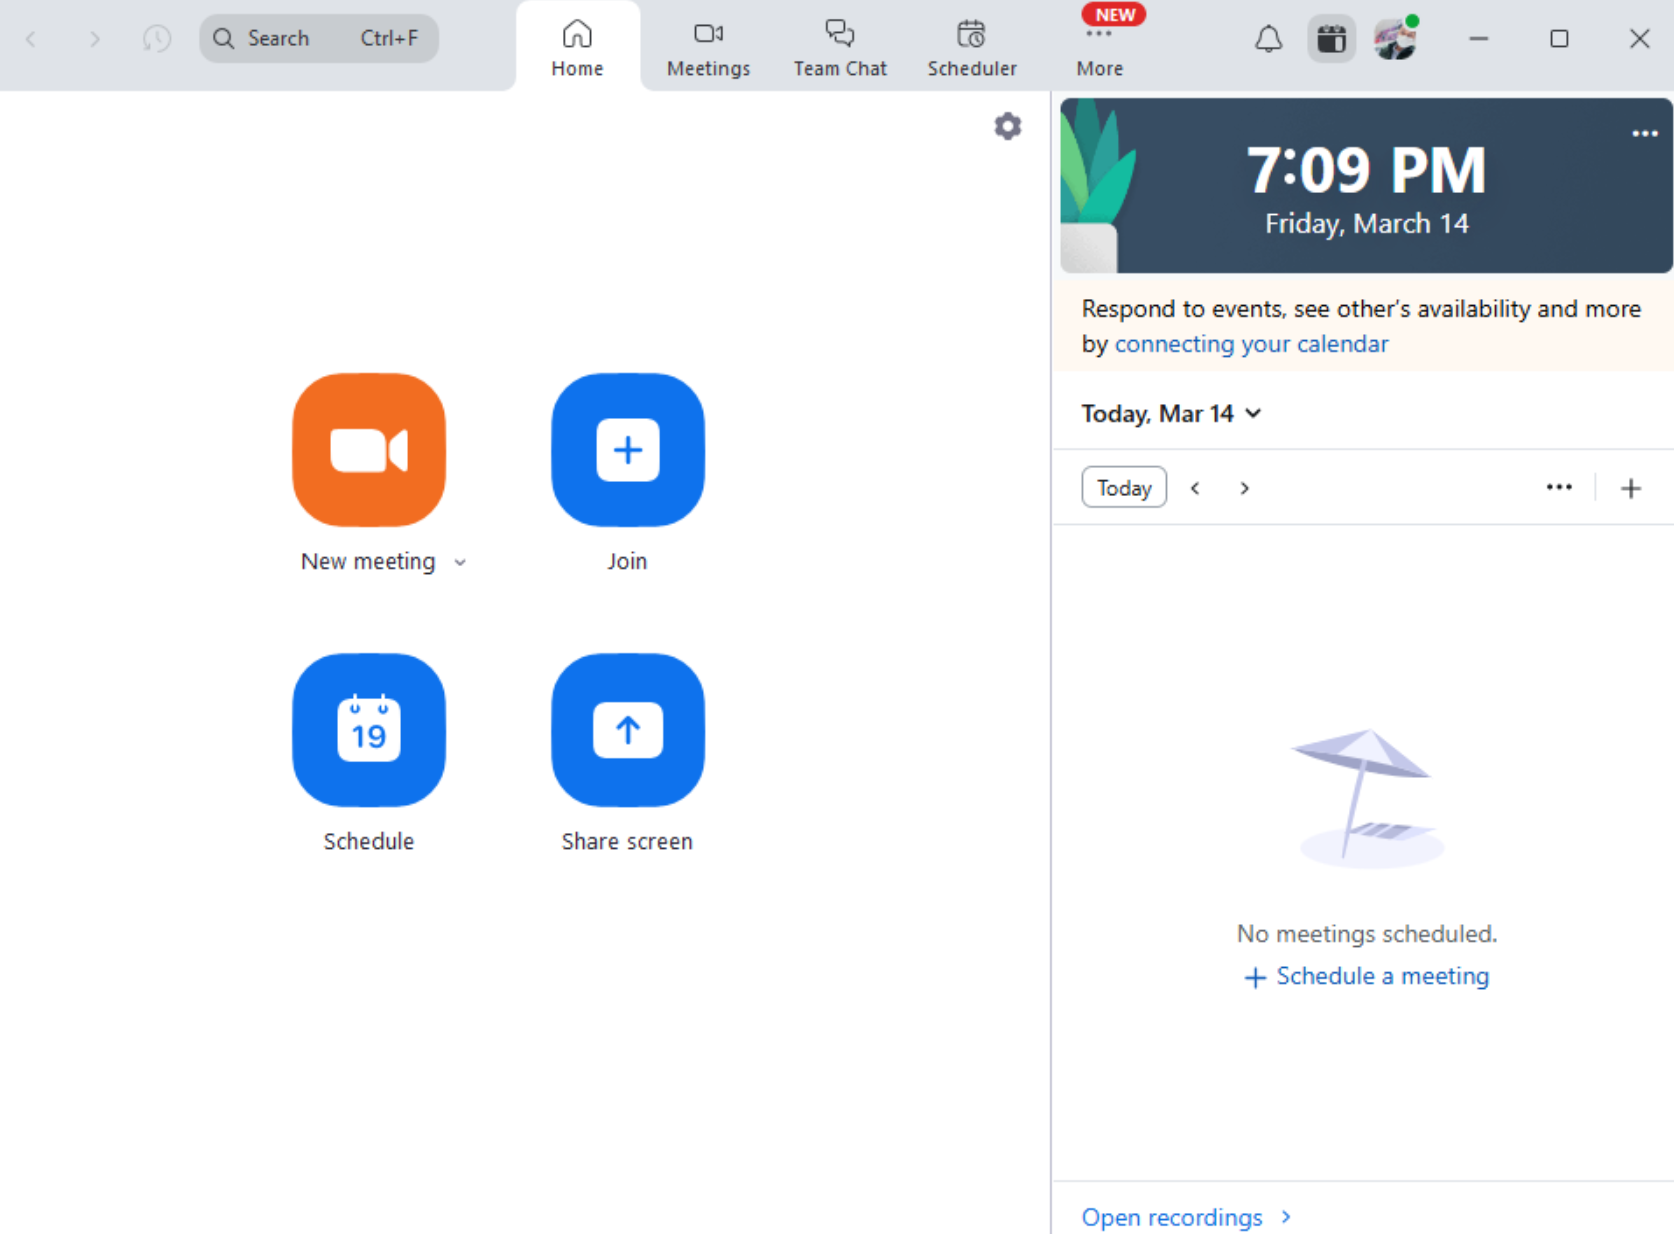This screenshot has height=1234, width=1674.
Task: Go to next day in calendar
Action: tap(1245, 488)
